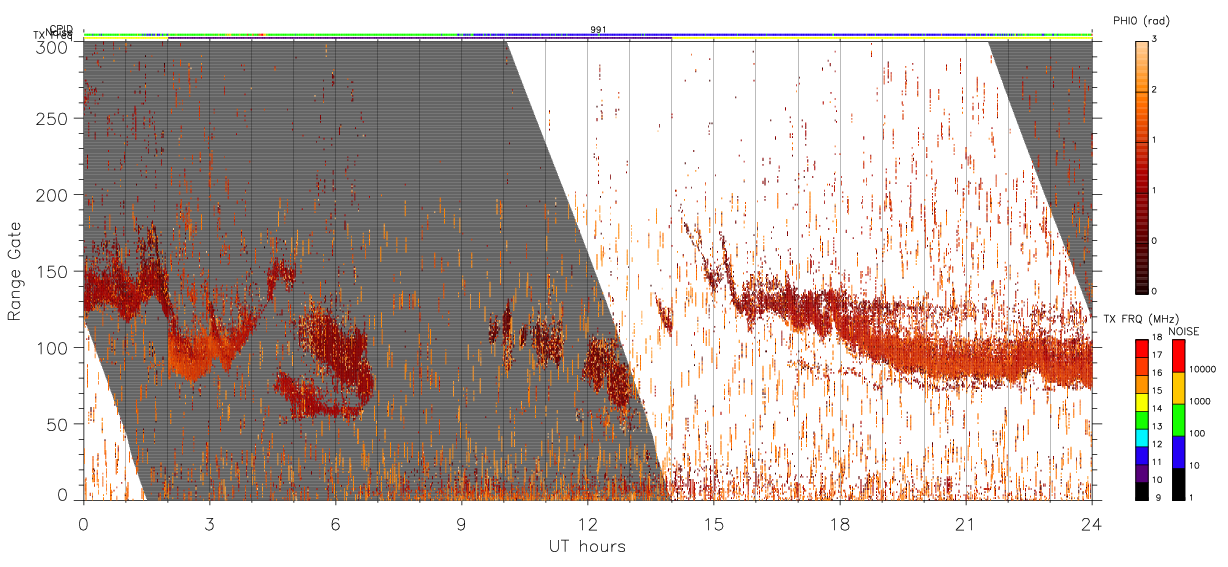Click the '9' label under TX FRQ legend
The height and width of the screenshot is (567, 1228).
(1156, 498)
